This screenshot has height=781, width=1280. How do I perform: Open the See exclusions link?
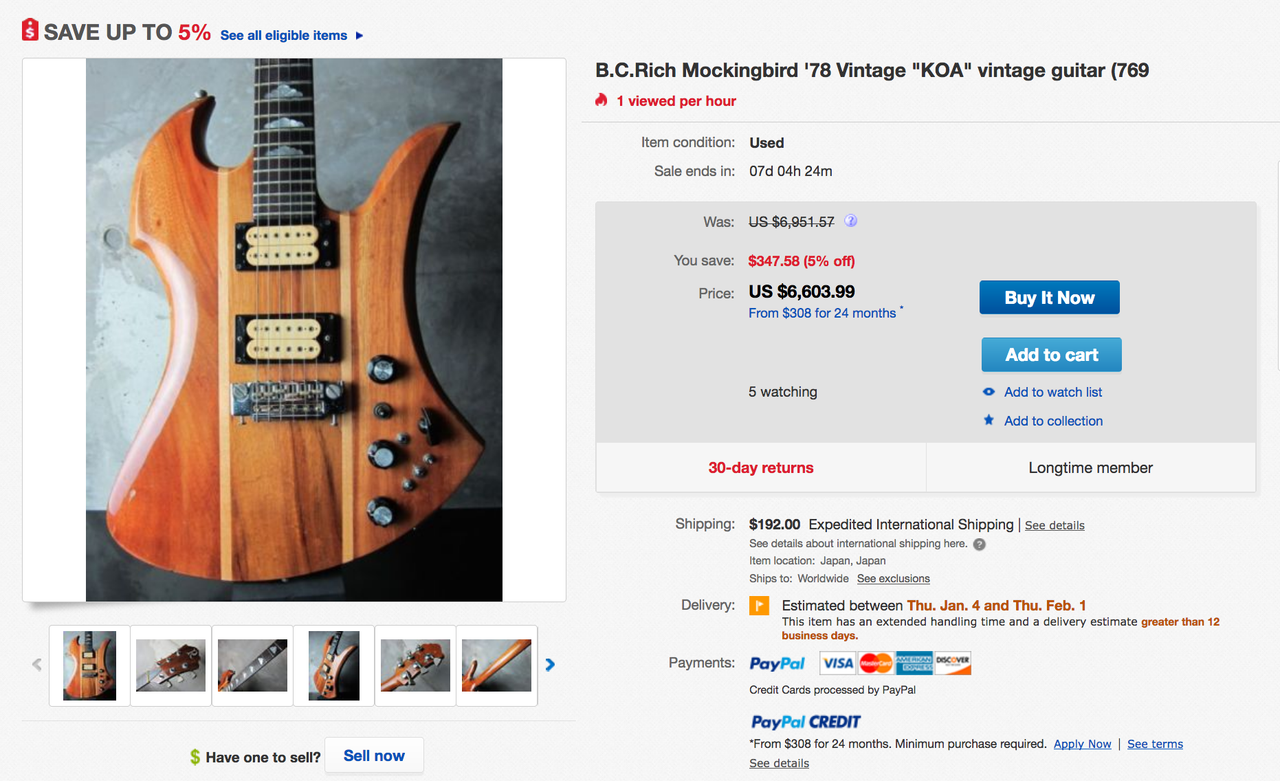[893, 579]
